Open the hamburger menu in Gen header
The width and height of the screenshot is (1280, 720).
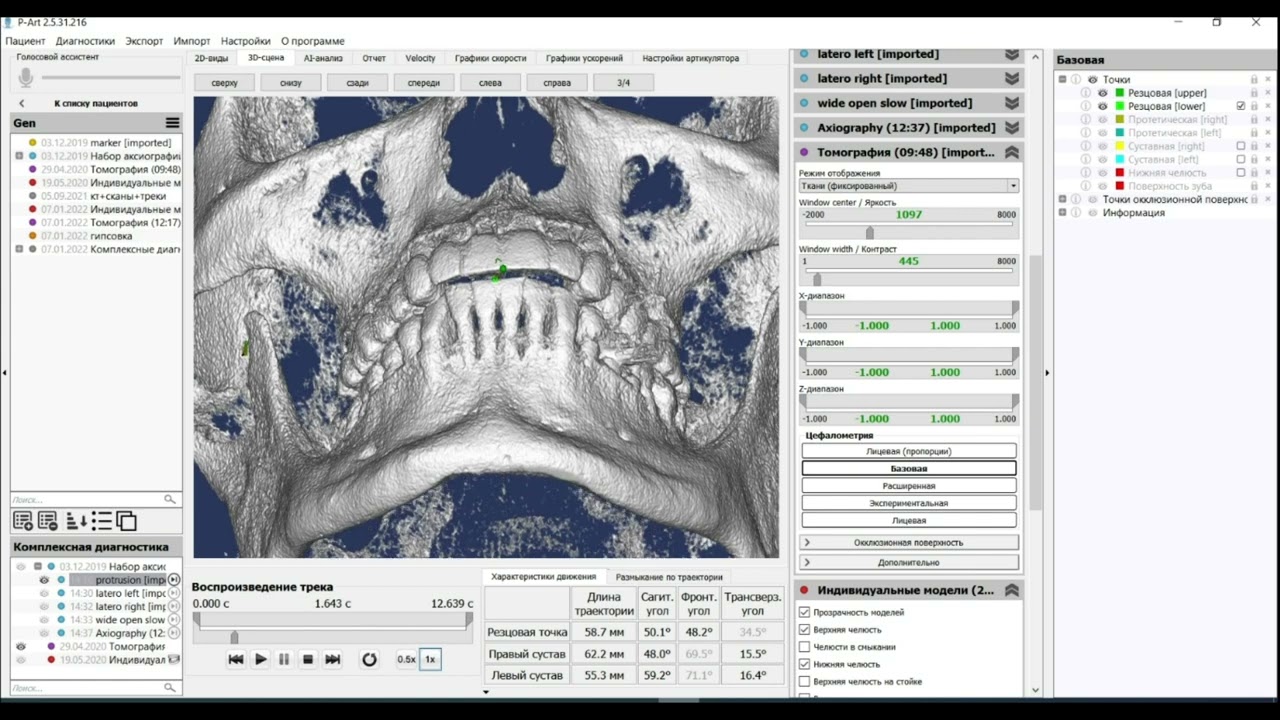172,123
